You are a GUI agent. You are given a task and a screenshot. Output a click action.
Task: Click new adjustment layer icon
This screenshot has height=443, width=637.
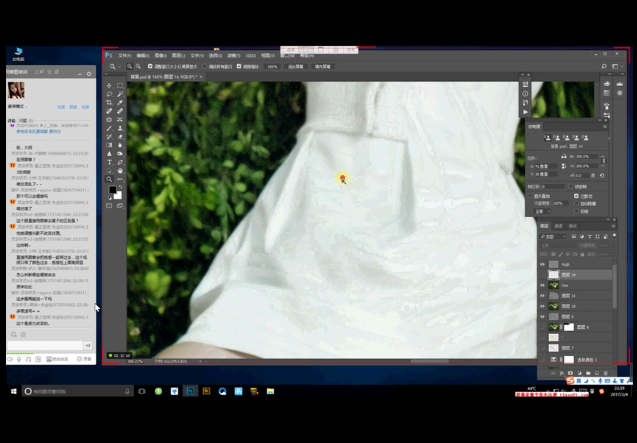tap(579, 373)
